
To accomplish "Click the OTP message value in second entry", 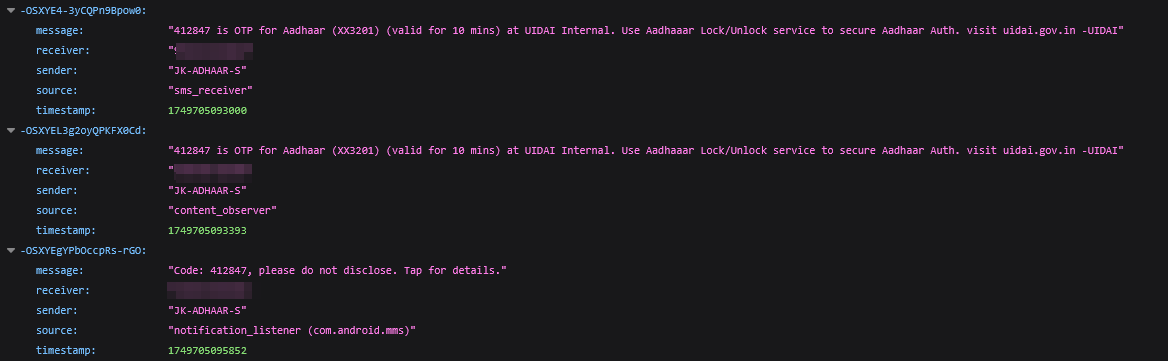I will (646, 150).
